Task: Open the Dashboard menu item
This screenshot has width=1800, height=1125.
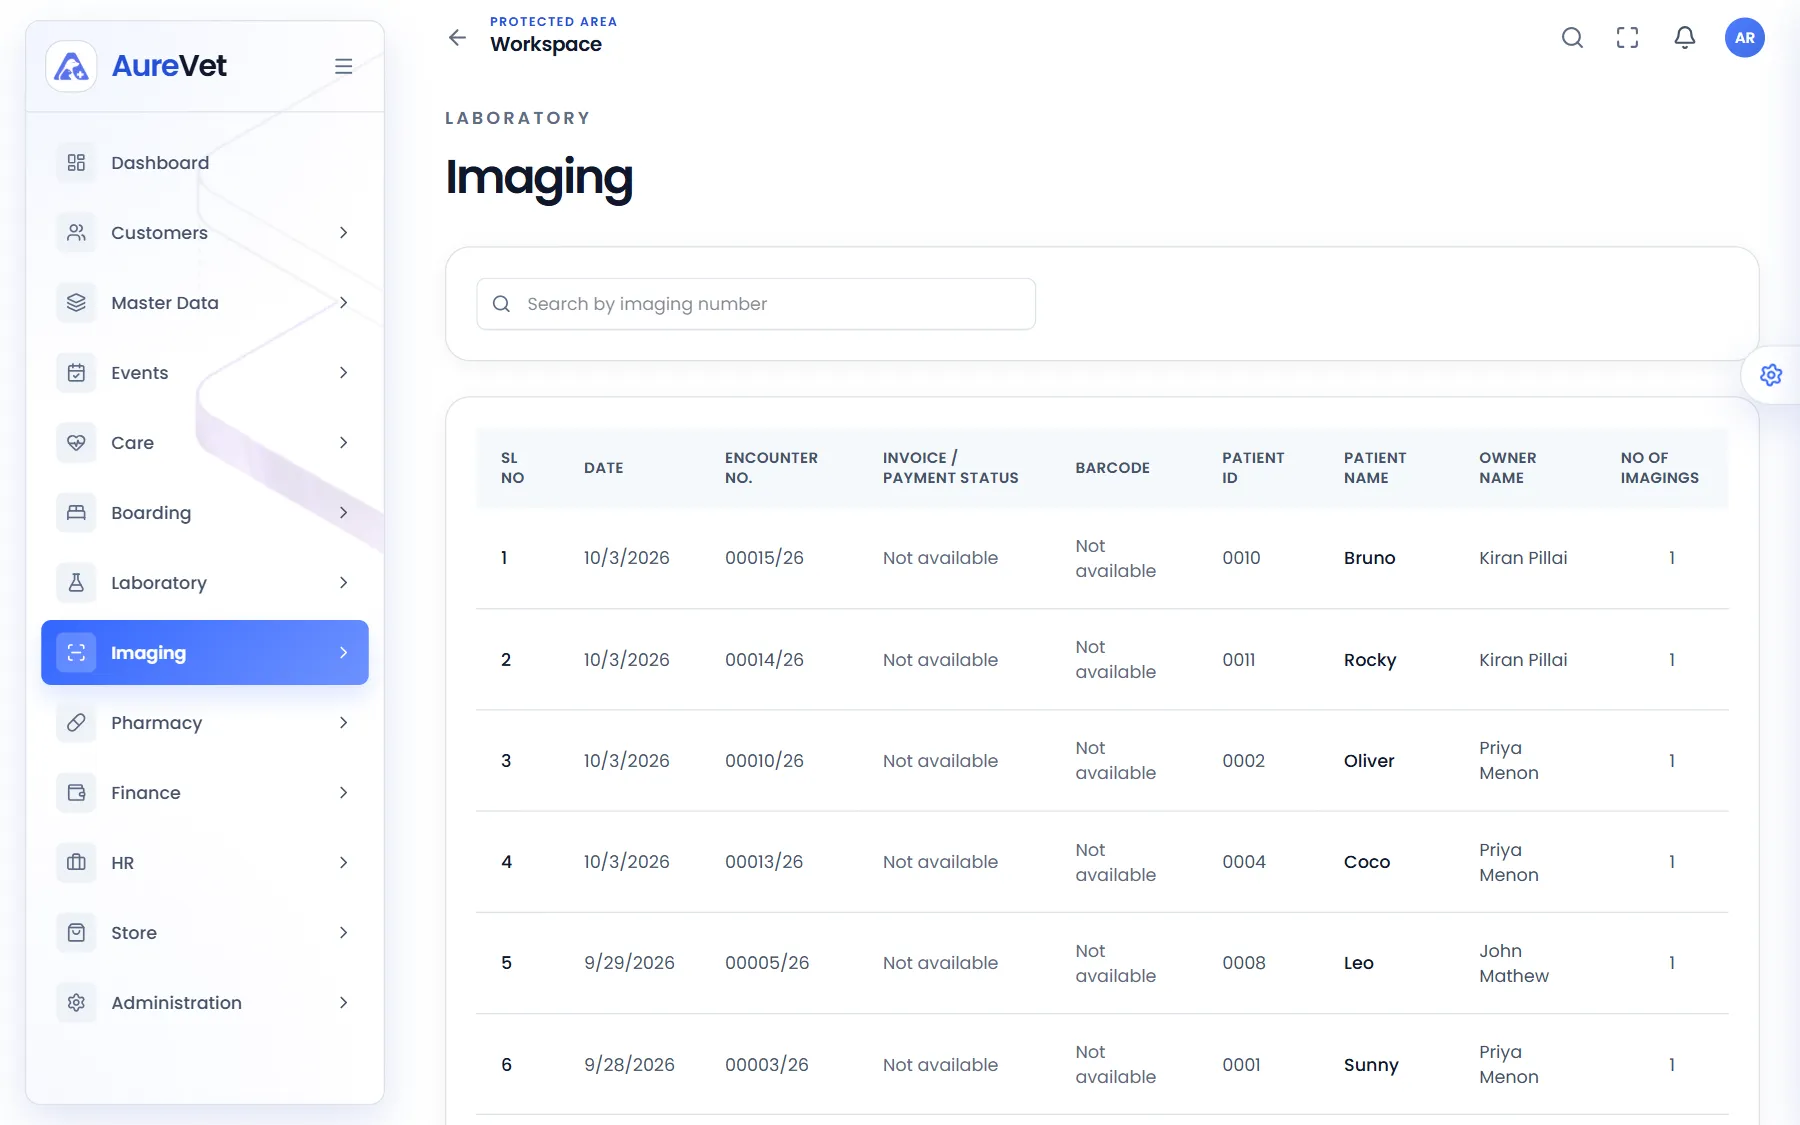Action: [205, 163]
